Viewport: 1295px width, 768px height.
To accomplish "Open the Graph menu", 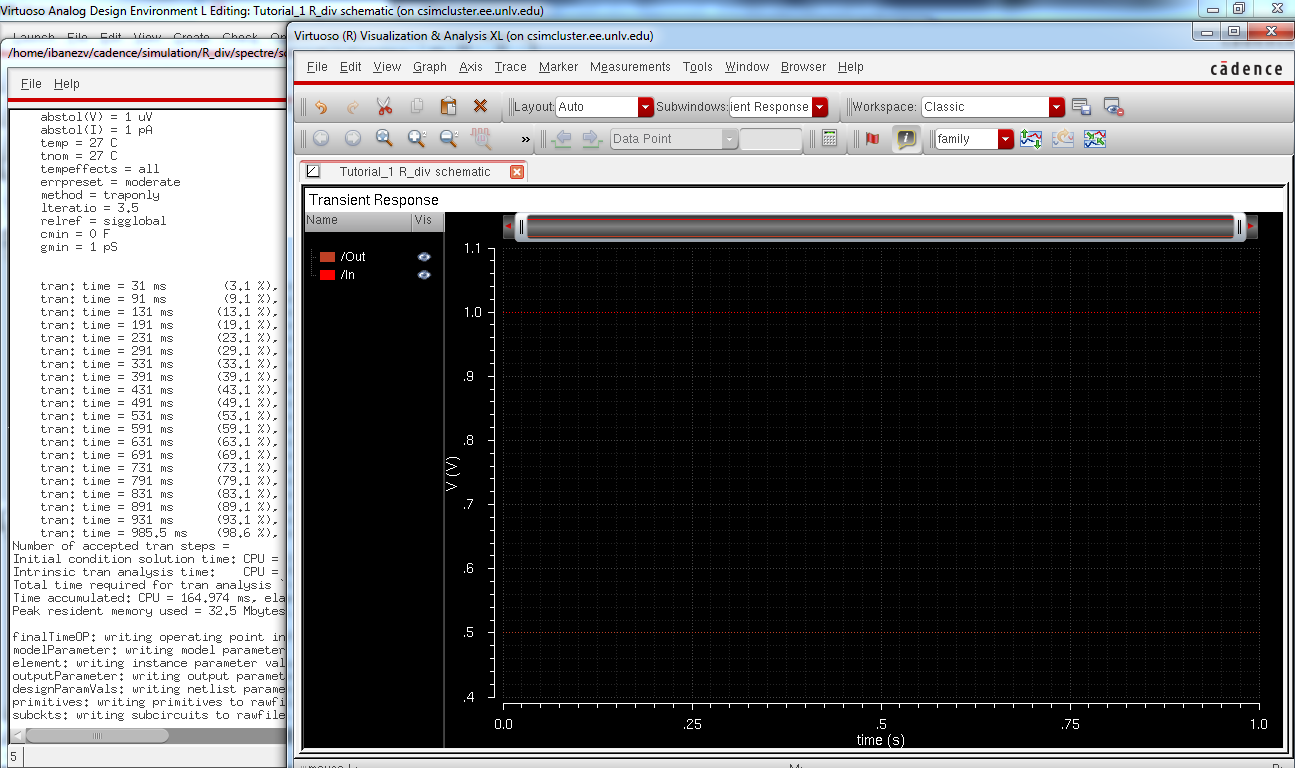I will click(x=430, y=67).
